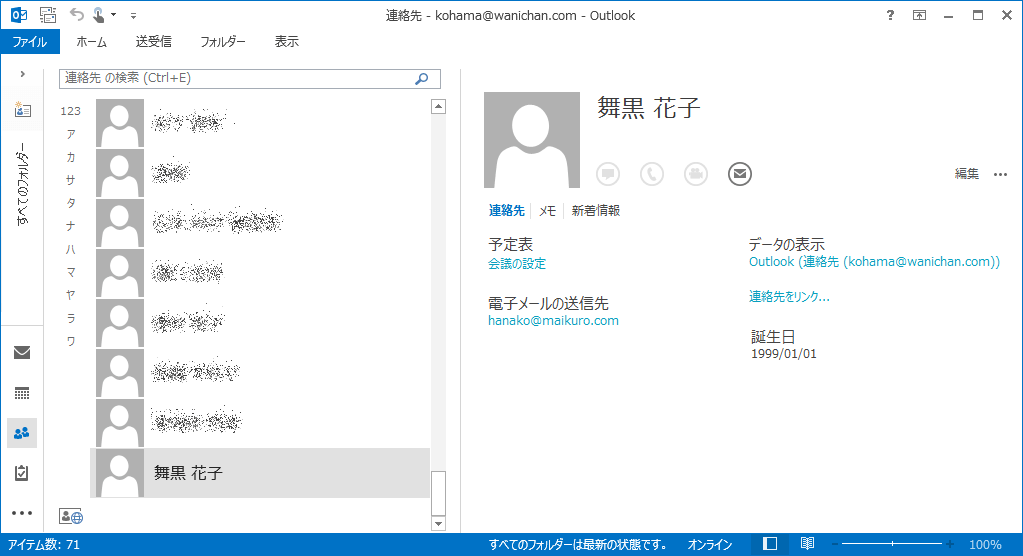Customize the quick access toolbar dropdown
The image size is (1023, 556).
pos(133,16)
